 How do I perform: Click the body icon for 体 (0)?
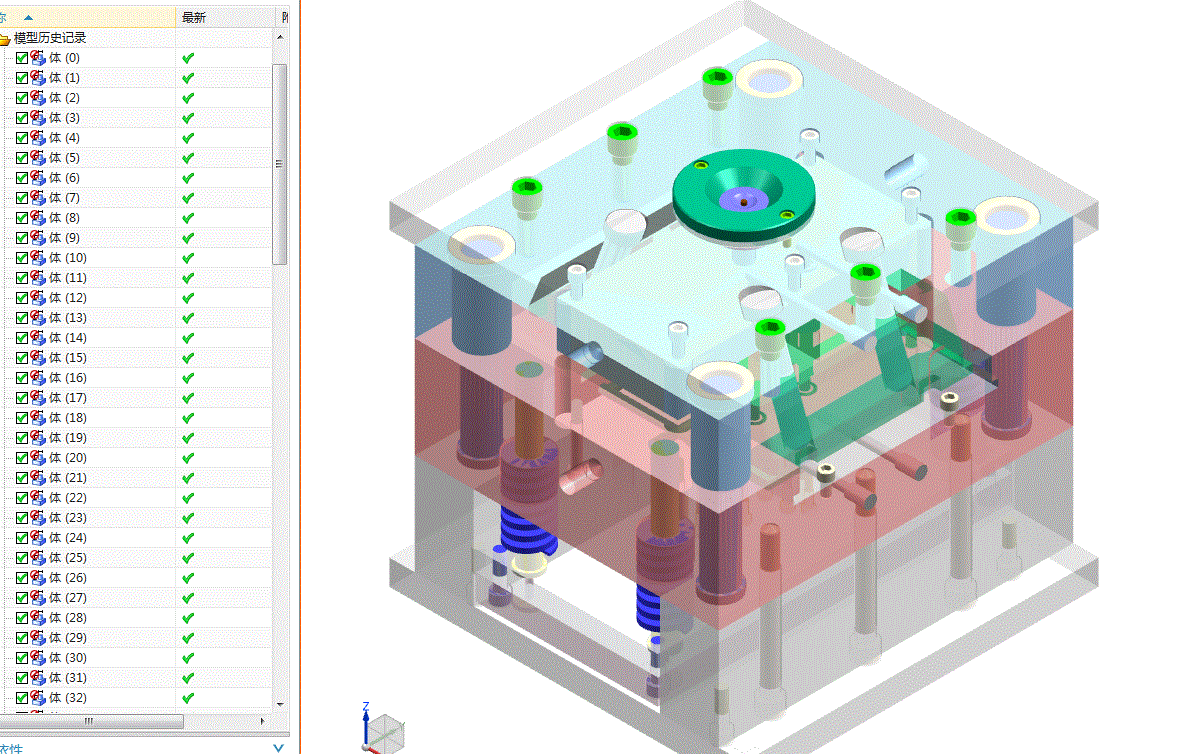click(x=38, y=57)
